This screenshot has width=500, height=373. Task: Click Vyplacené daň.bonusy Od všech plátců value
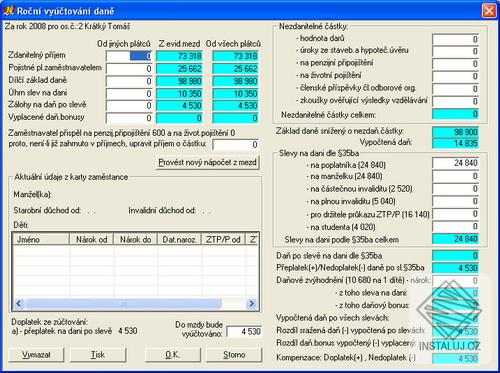coord(236,118)
